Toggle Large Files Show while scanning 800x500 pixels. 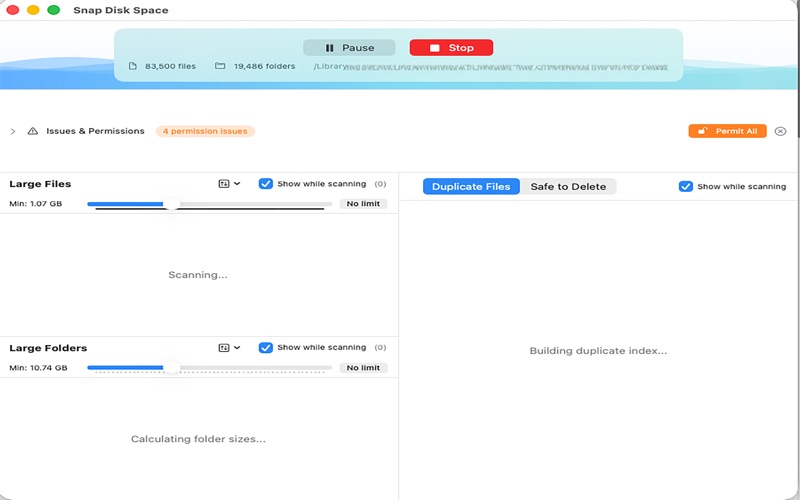pos(265,184)
